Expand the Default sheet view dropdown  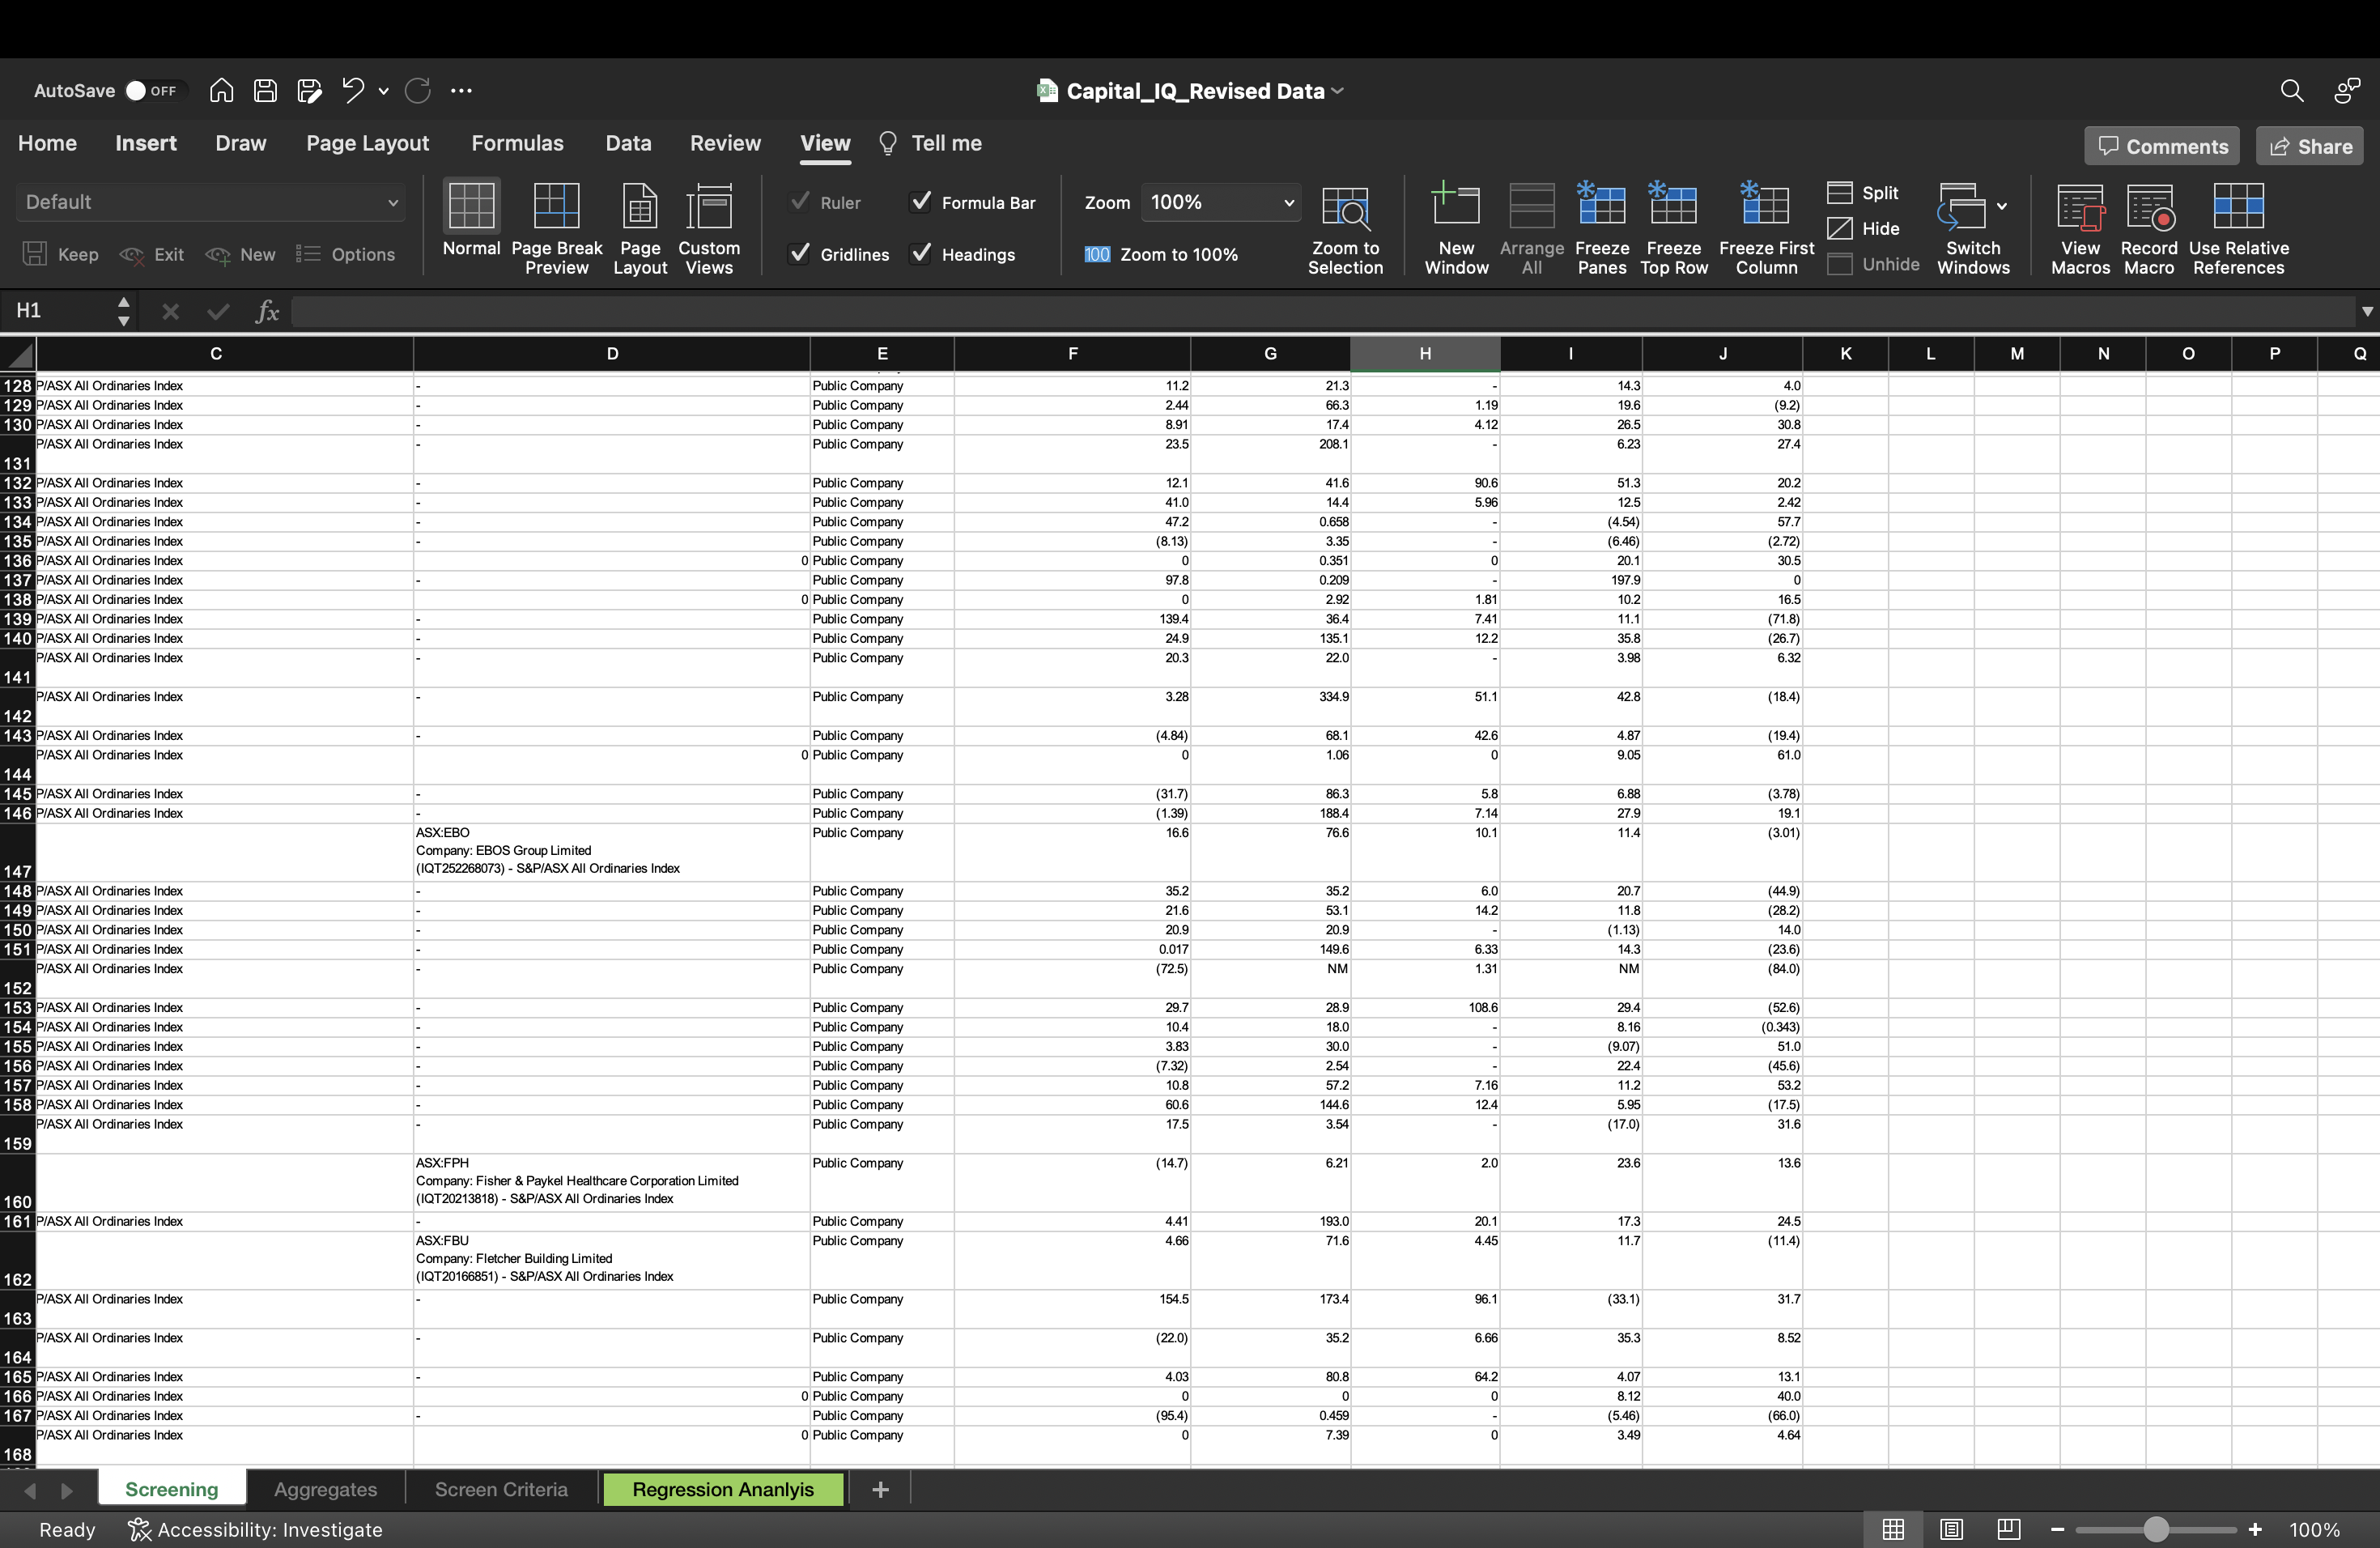(392, 203)
